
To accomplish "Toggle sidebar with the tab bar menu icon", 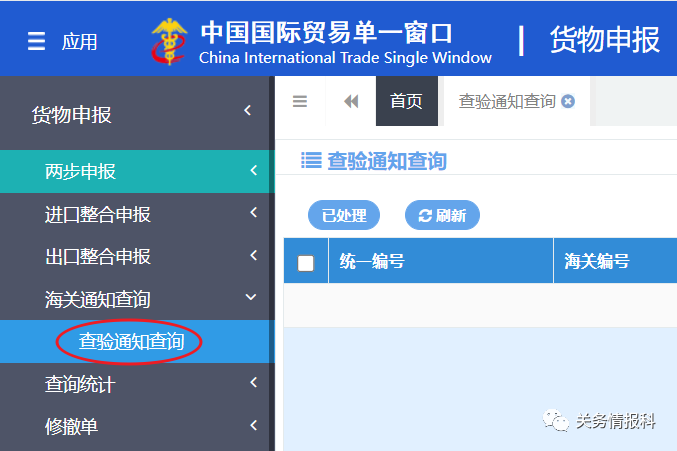I will (300, 101).
